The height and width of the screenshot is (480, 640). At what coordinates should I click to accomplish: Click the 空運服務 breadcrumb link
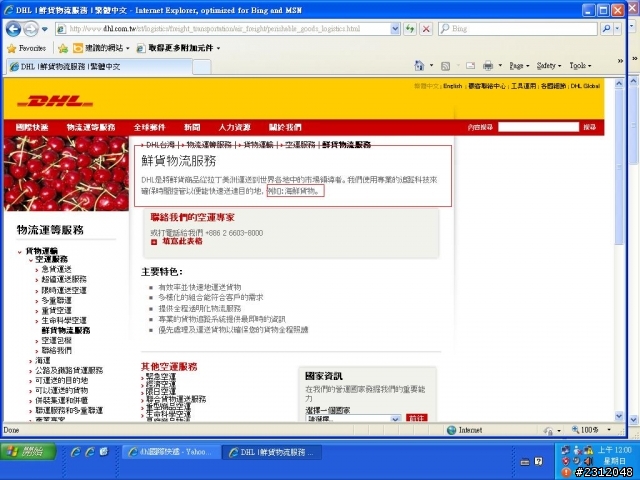300,144
